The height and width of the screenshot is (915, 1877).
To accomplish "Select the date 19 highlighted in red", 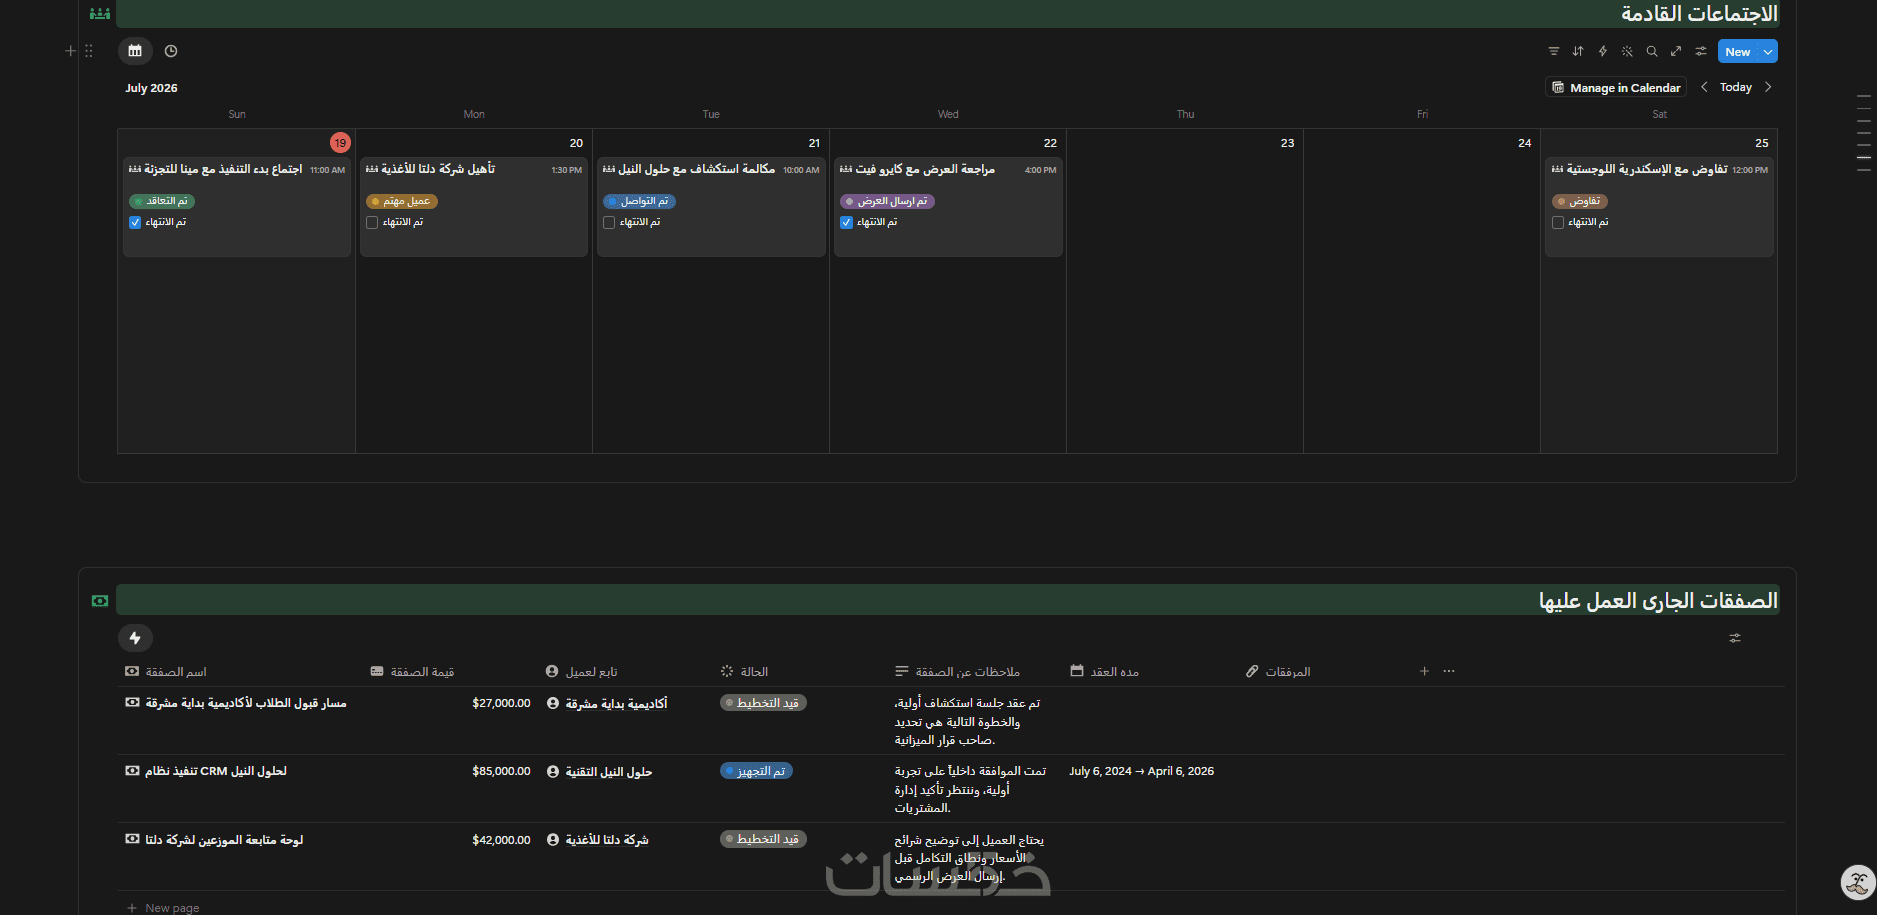I will (x=340, y=143).
